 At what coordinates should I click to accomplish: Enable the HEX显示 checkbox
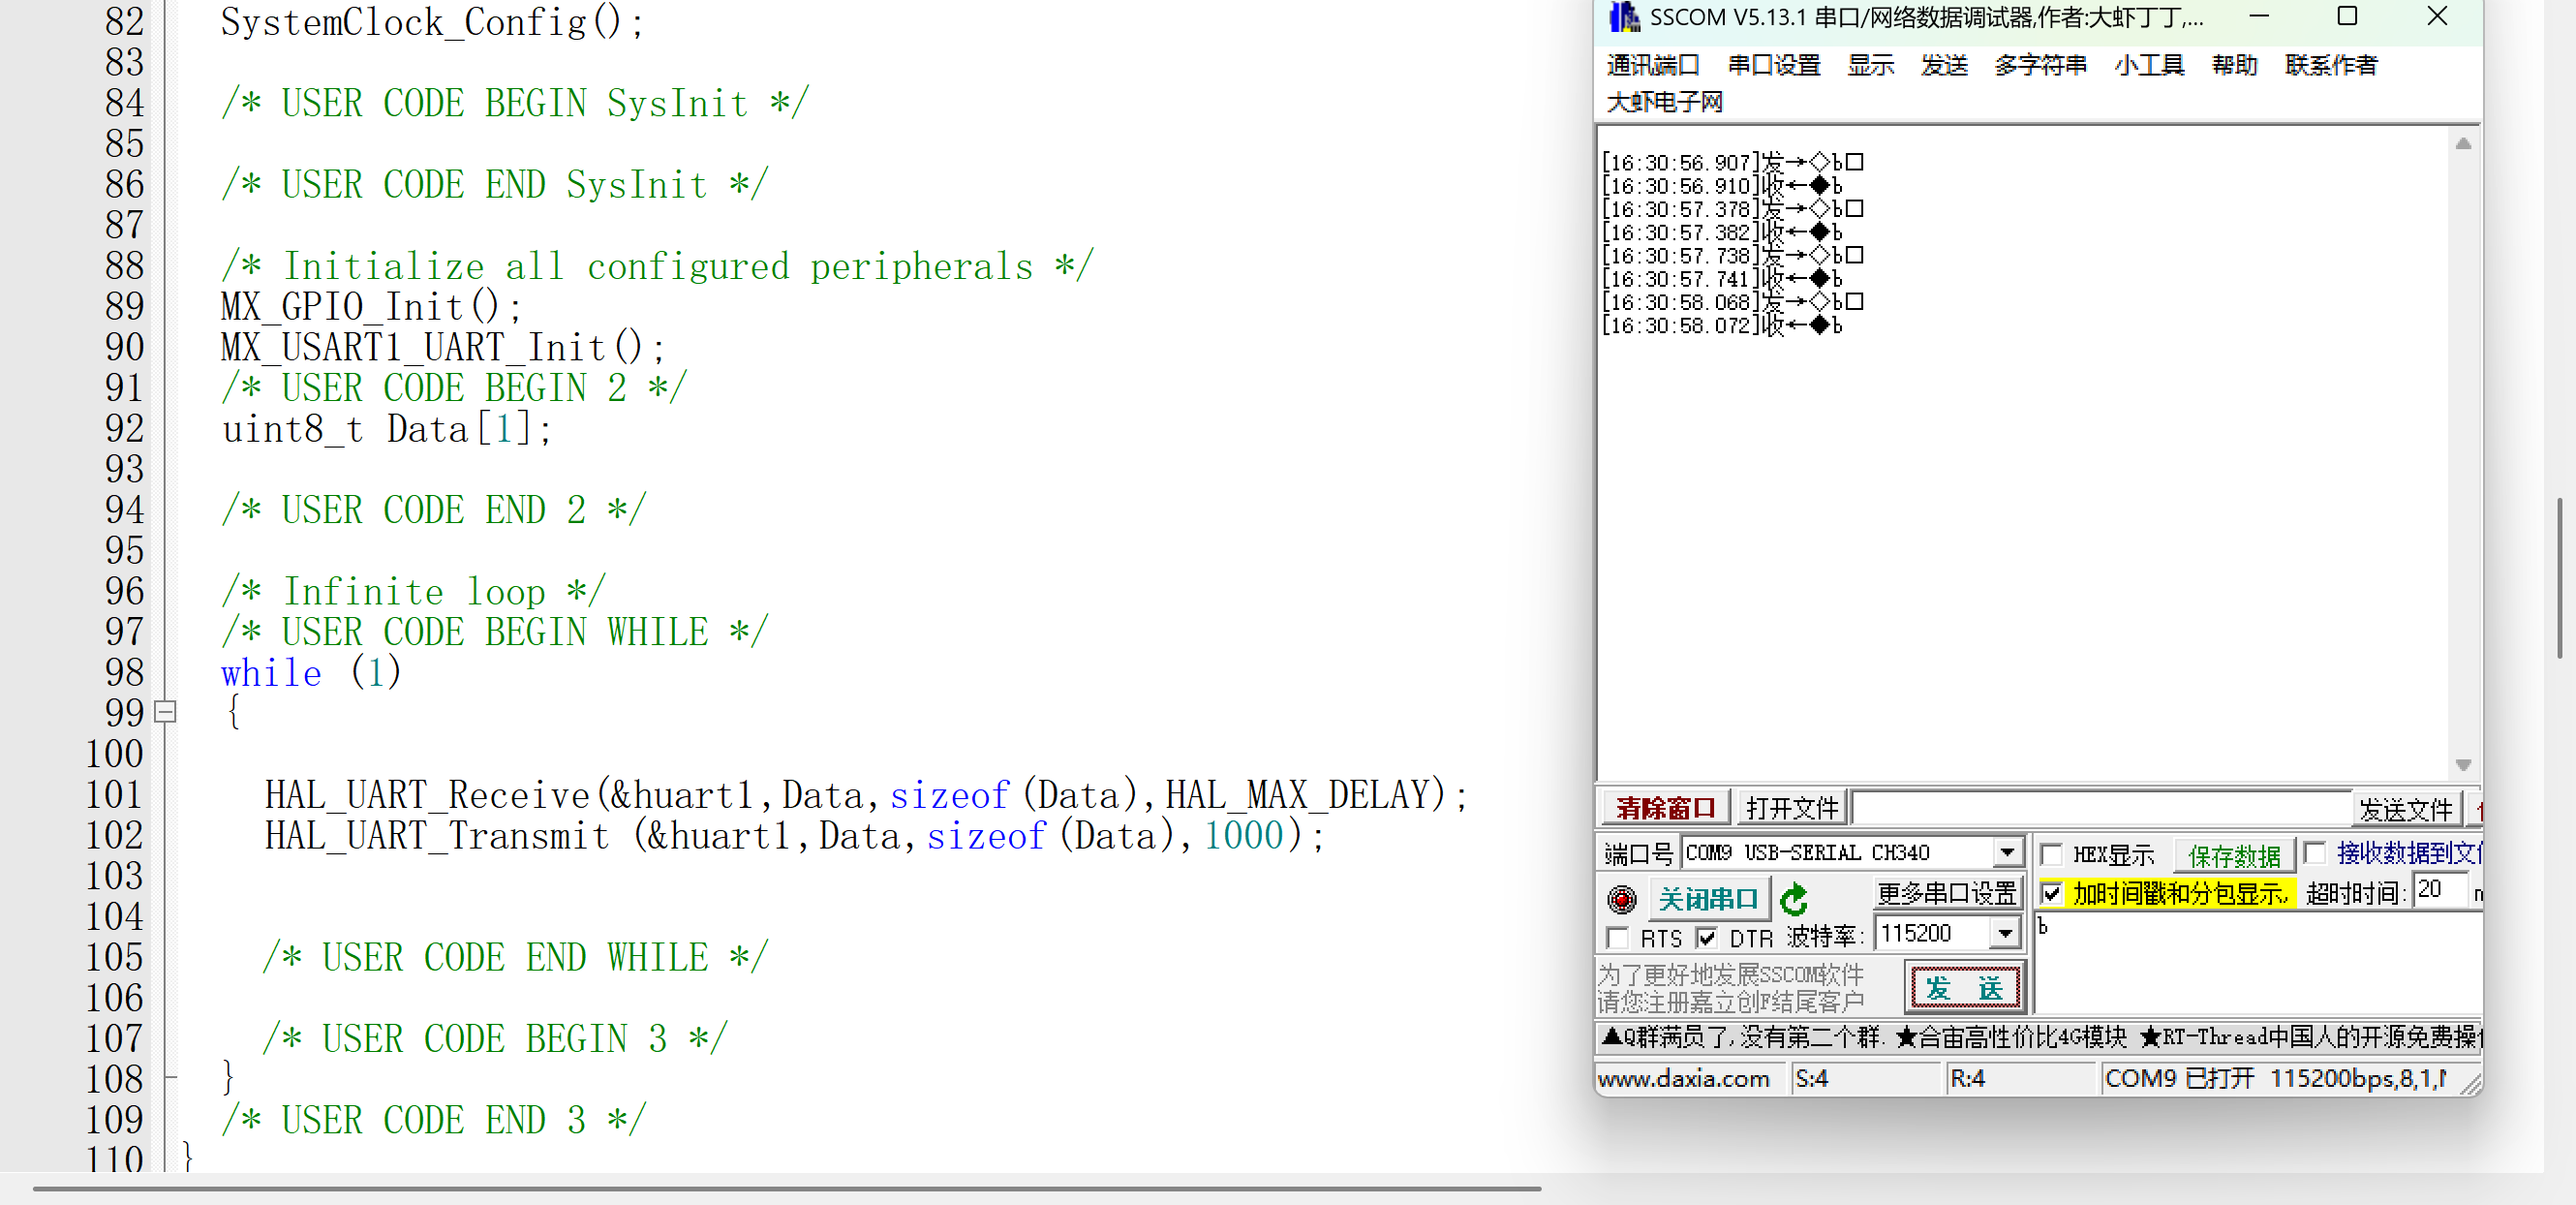pos(2052,854)
